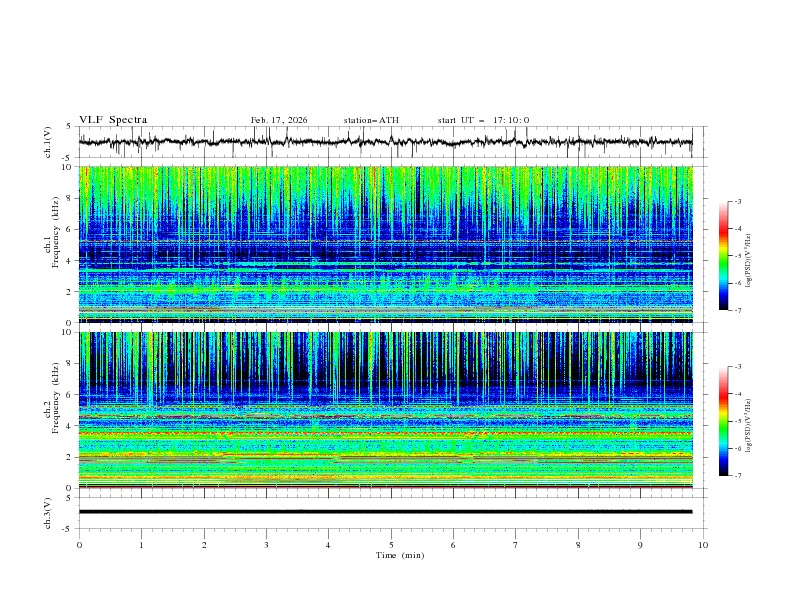Click the ch.1 spectrogram color scale bar
This screenshot has height=612, width=792.
pyautogui.click(x=723, y=256)
